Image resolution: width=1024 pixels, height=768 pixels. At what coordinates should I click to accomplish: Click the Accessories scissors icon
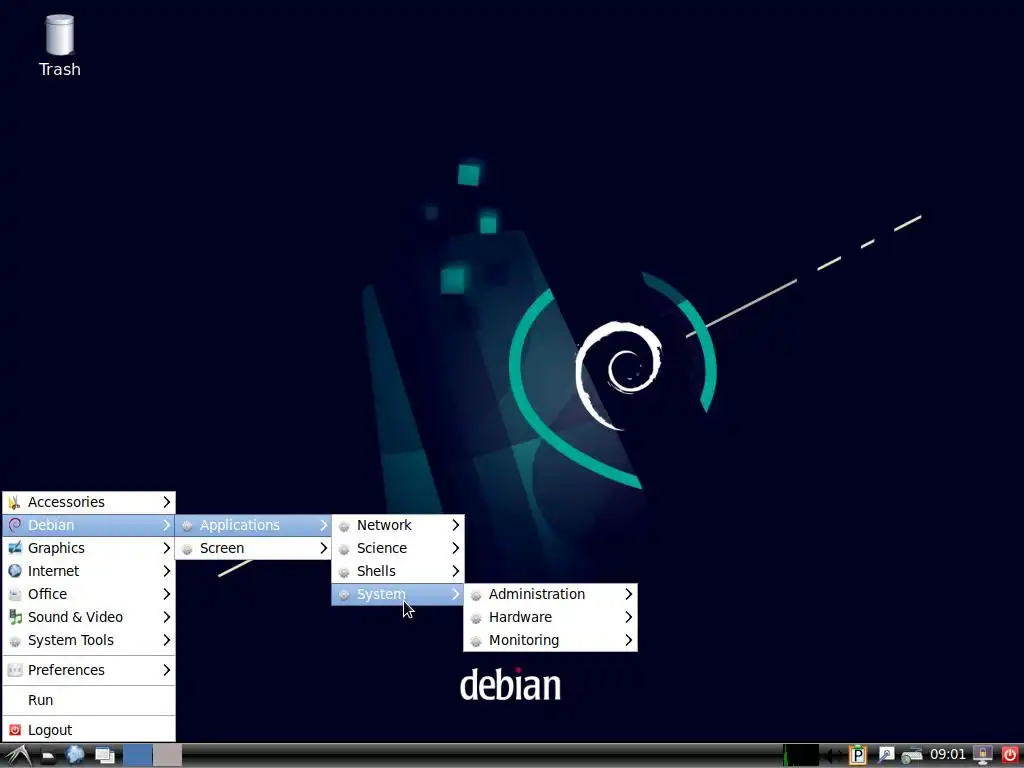pos(14,502)
